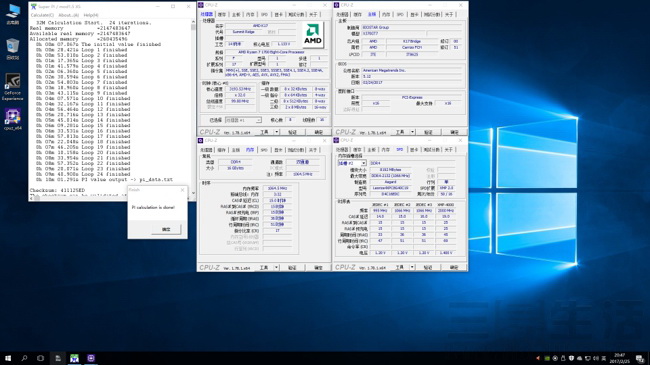Click the 'The initial value finished' line
This screenshot has width=650, height=365.
[98, 44]
